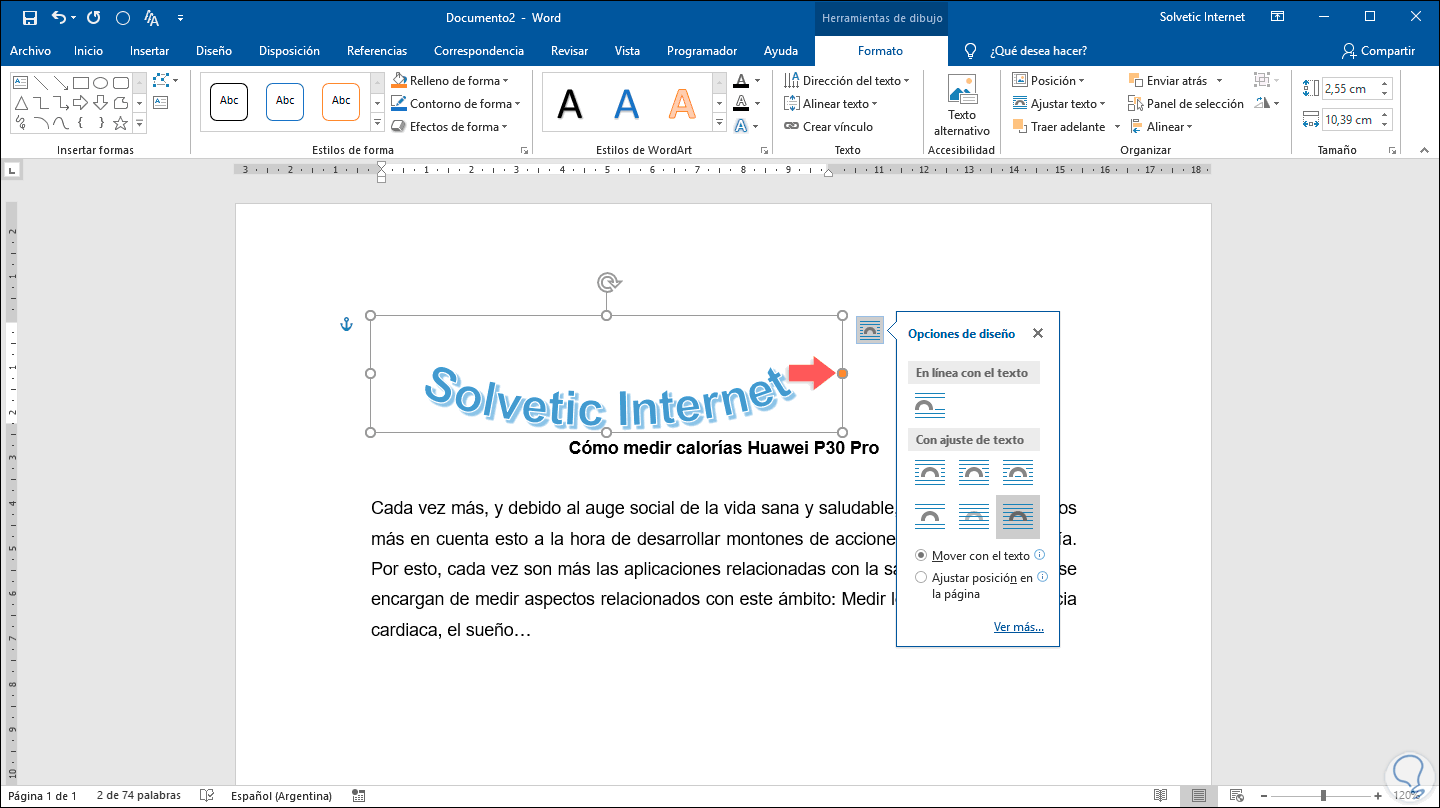Open the Enviar atrás dropdown arrow
The image size is (1440, 808).
click(1217, 81)
